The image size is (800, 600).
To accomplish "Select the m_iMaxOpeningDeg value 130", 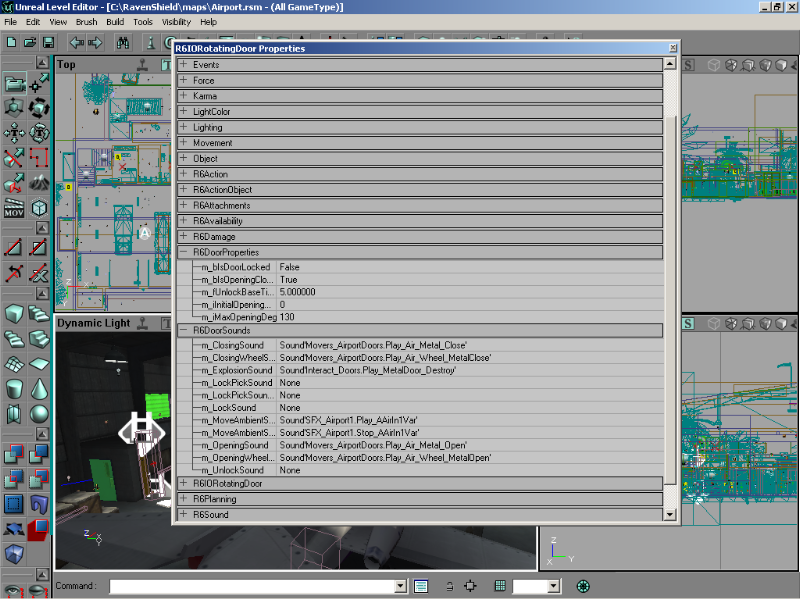I will [x=470, y=317].
